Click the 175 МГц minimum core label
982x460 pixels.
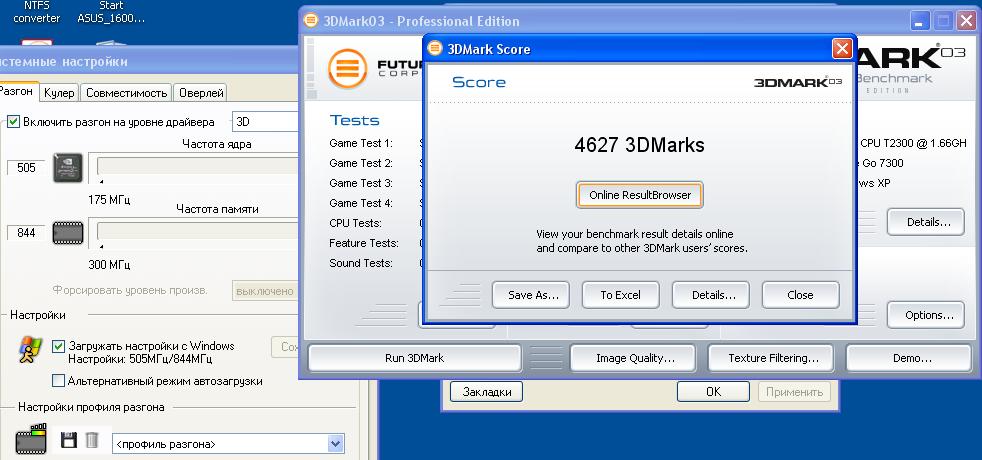point(109,200)
